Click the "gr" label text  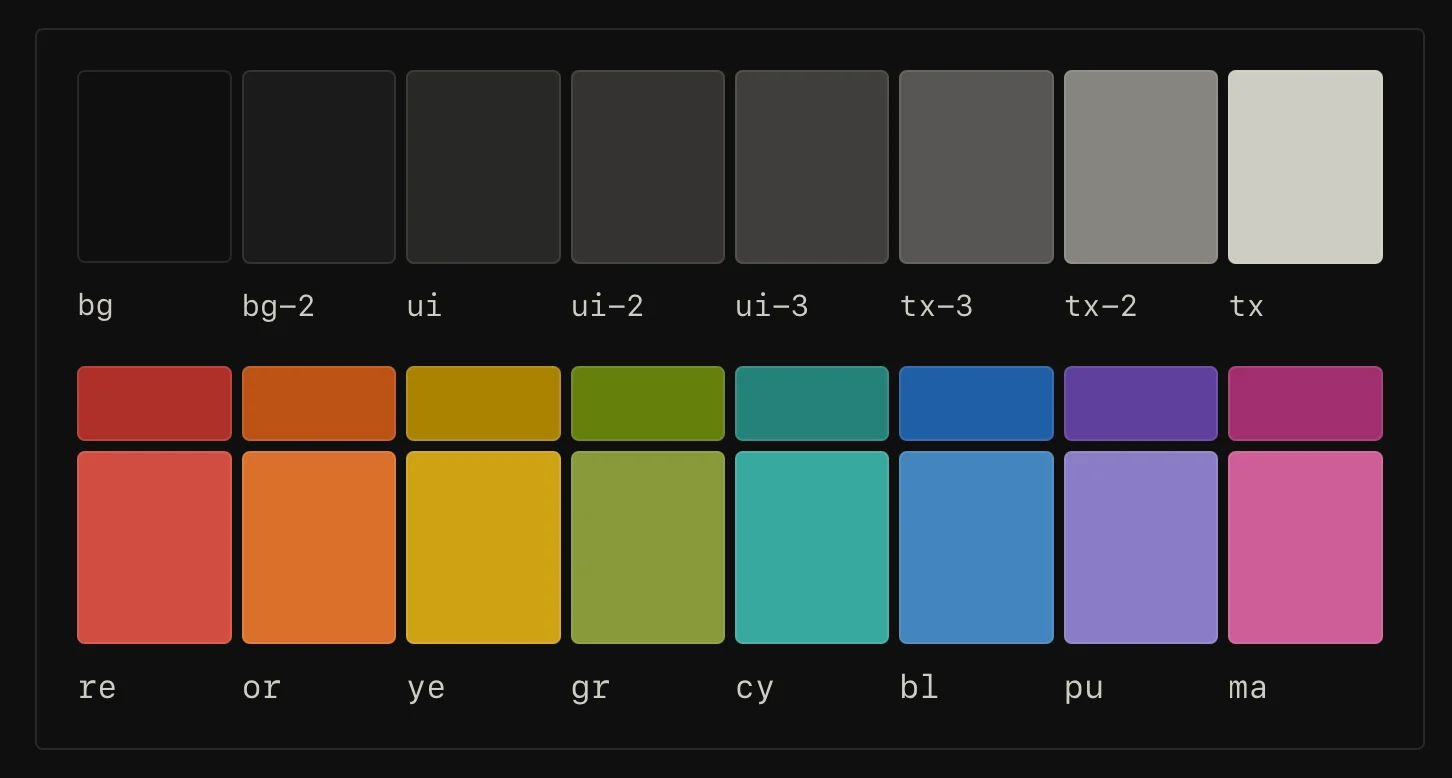[590, 689]
